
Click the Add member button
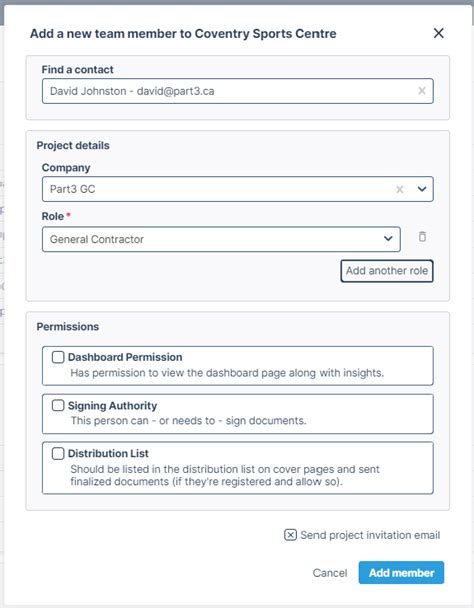click(x=401, y=572)
